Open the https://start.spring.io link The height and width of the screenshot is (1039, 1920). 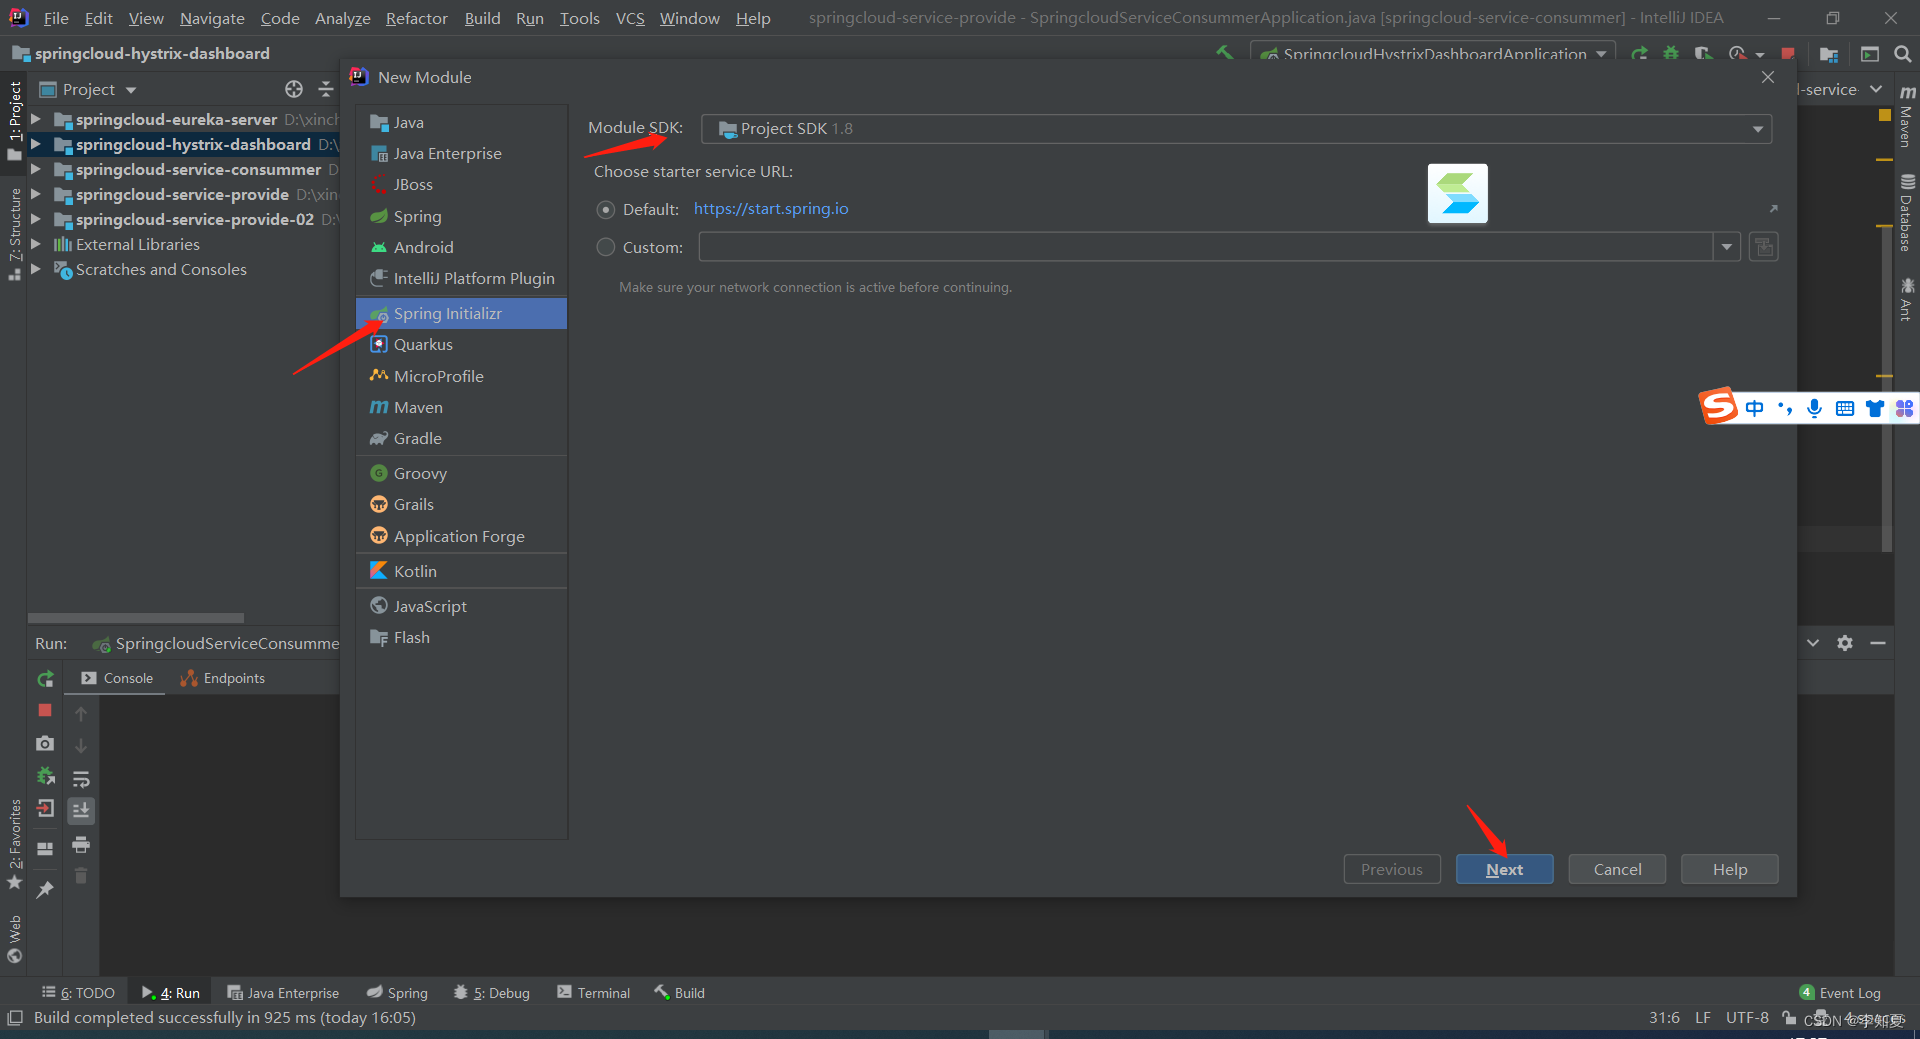771,209
